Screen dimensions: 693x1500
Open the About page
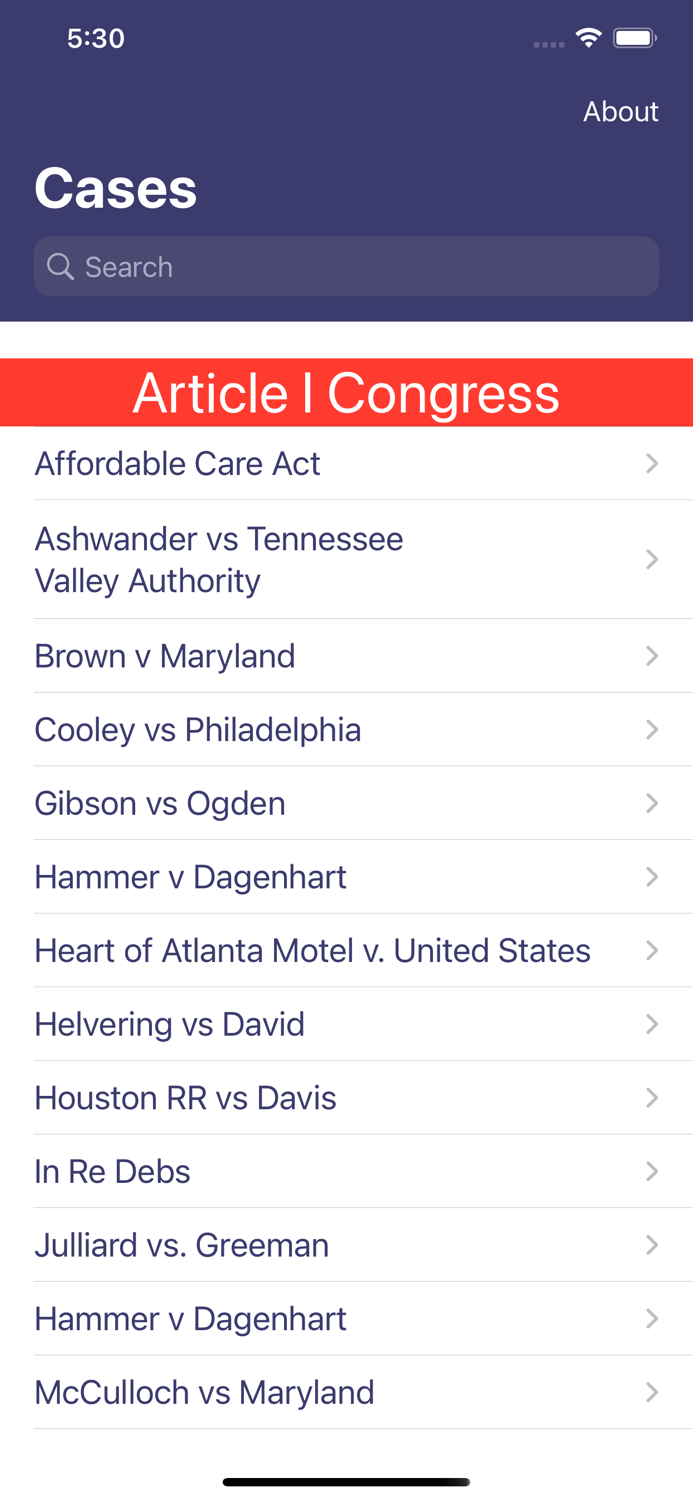(x=620, y=111)
